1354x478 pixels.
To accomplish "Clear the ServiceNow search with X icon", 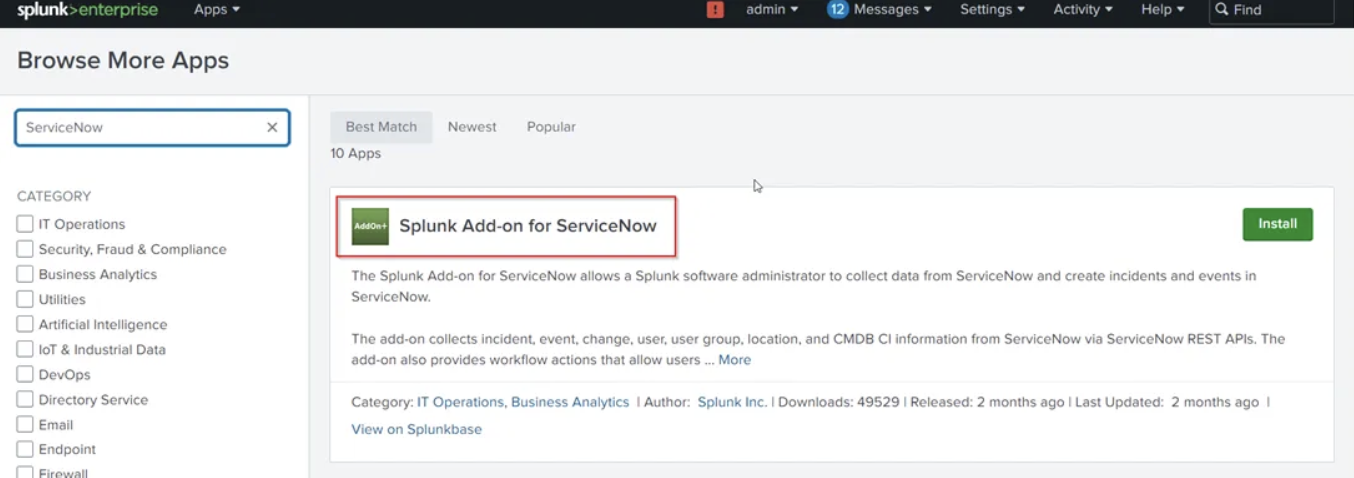I will [x=272, y=128].
